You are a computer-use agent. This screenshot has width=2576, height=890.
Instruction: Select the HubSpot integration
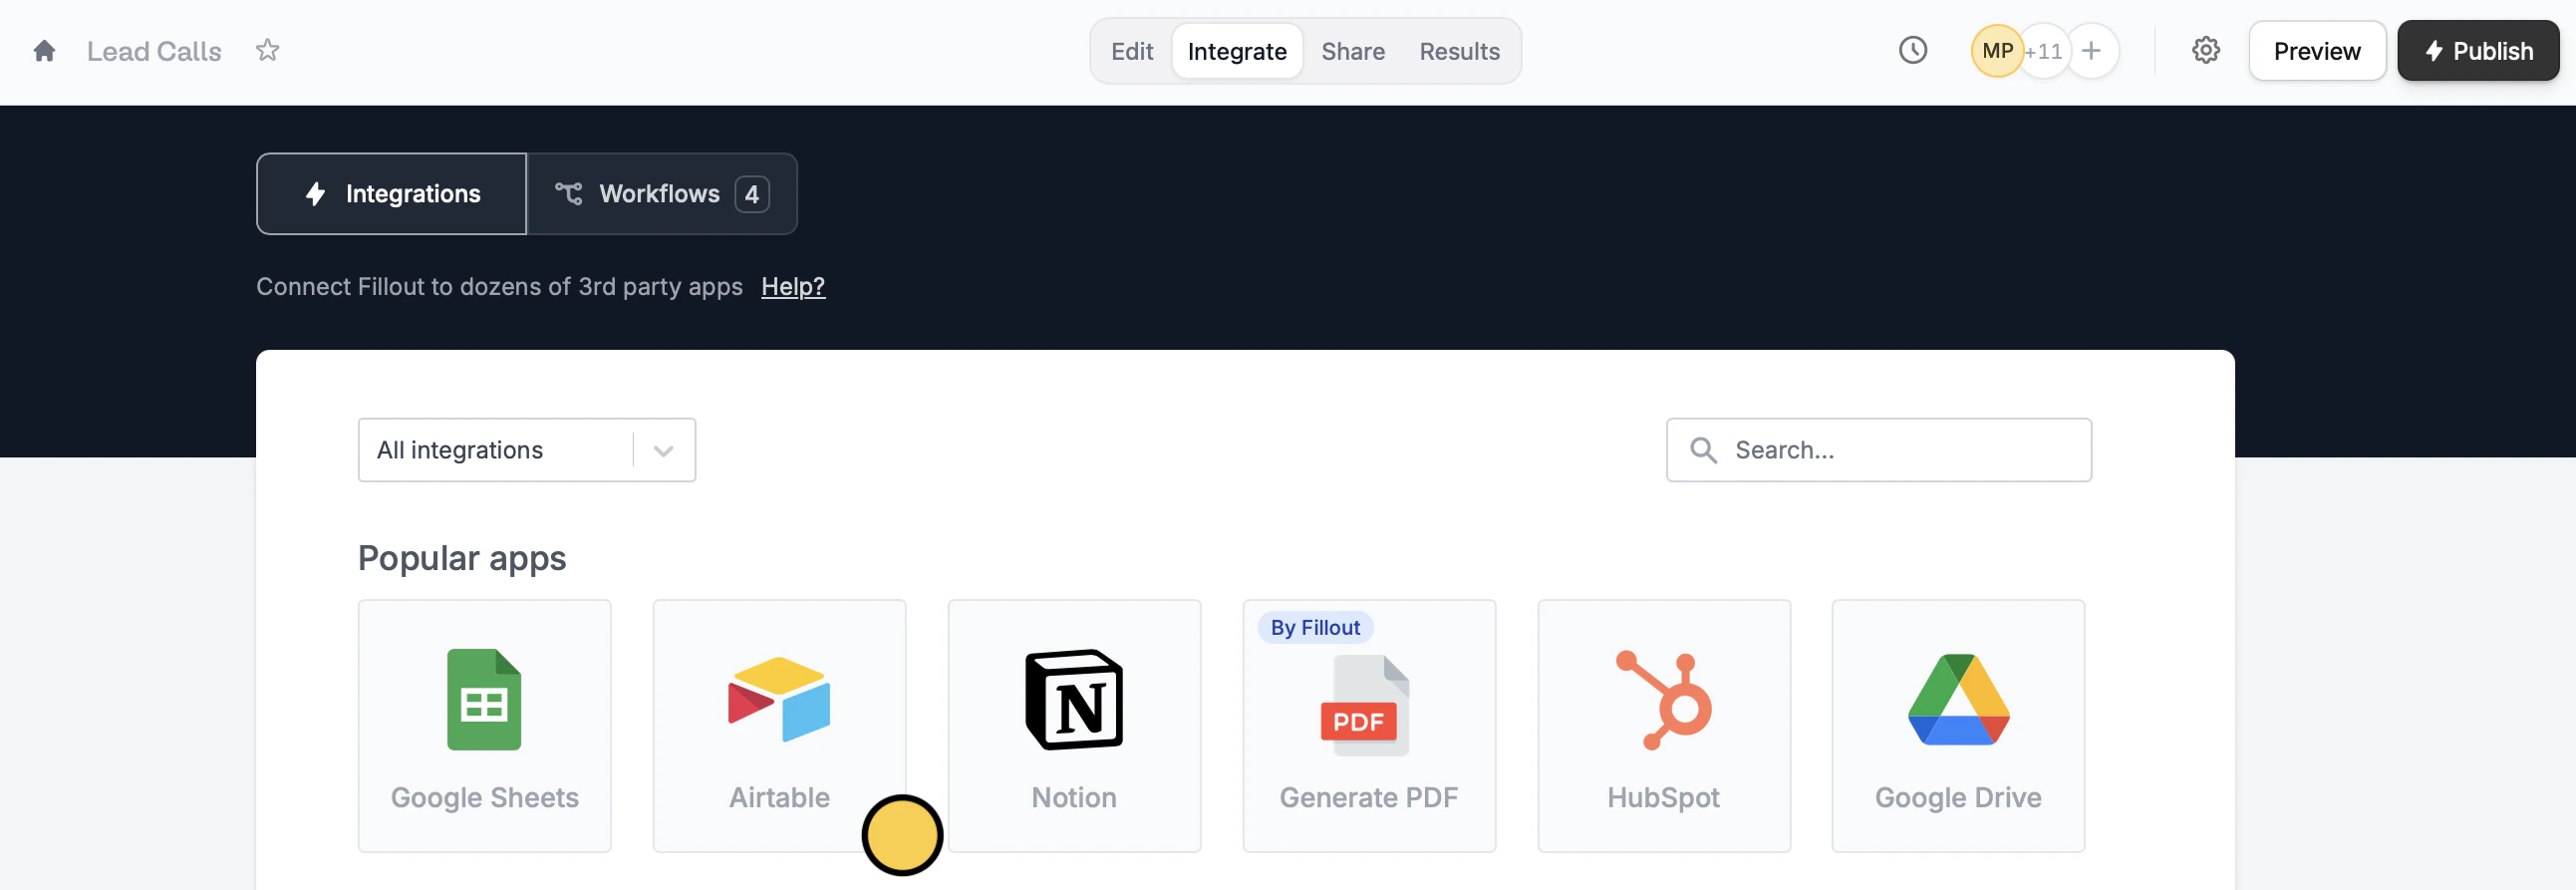(x=1664, y=726)
